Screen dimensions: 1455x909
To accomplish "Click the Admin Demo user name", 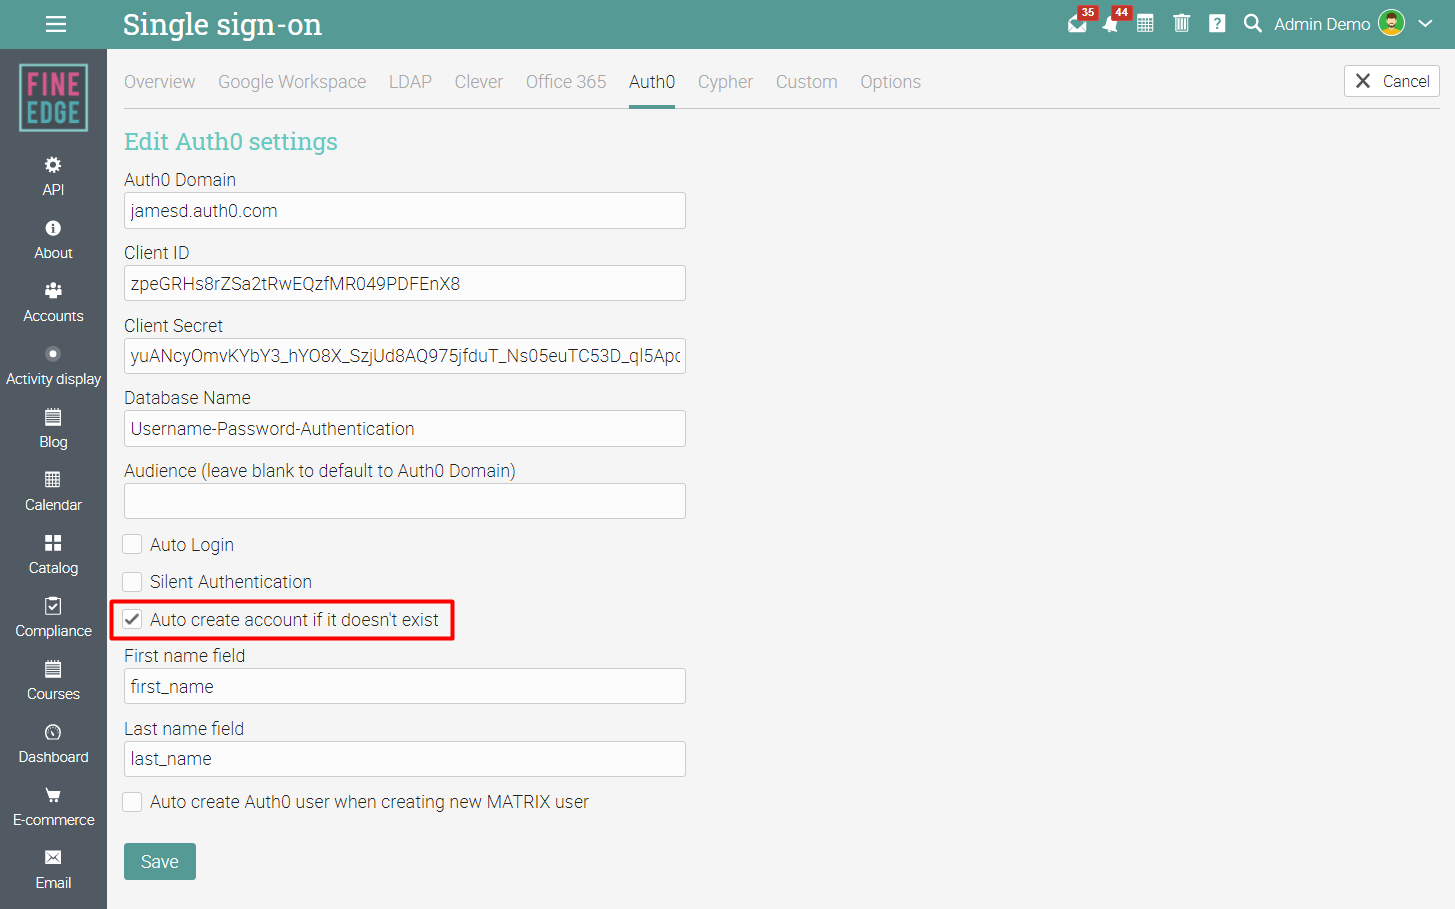I will 1322,24.
